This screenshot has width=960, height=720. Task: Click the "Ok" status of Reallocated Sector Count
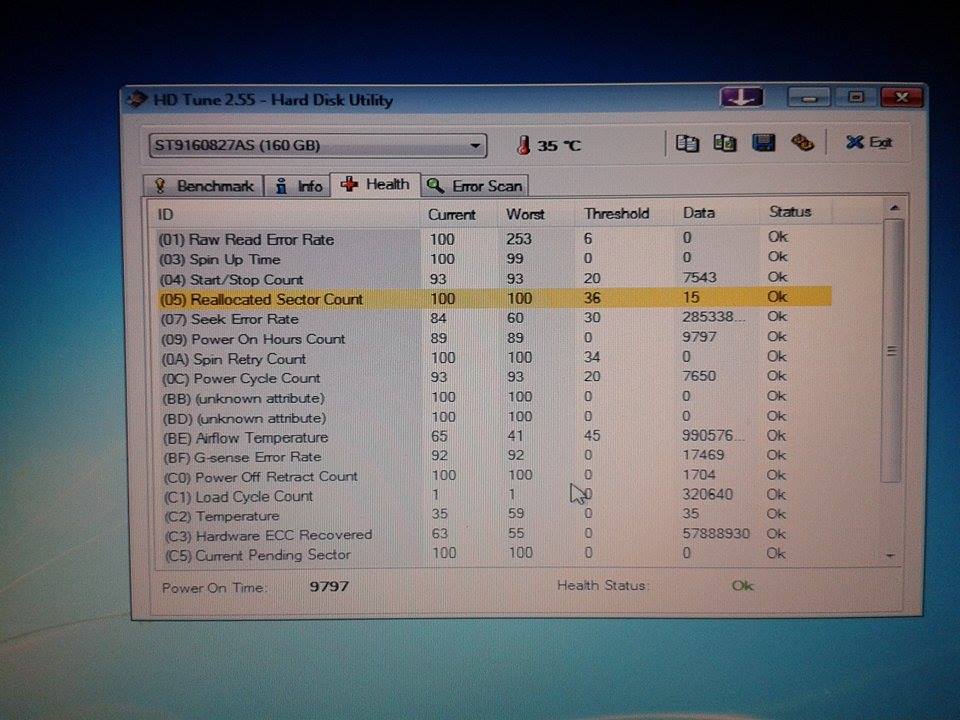778,297
